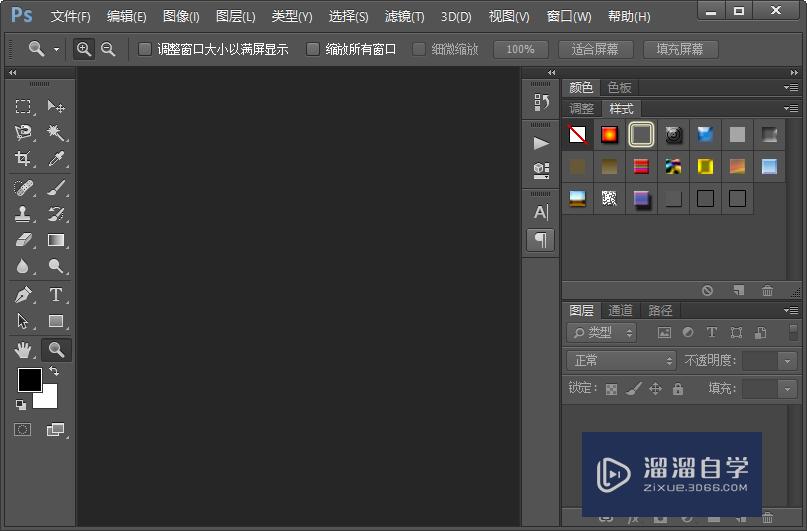The image size is (807, 531).
Task: Open the History panel icon
Action: click(x=541, y=102)
